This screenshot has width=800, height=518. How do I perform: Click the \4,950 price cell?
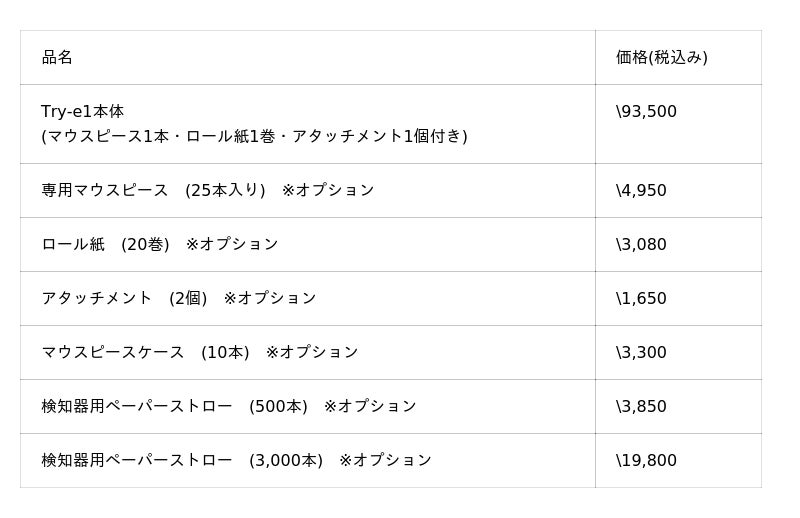point(641,190)
